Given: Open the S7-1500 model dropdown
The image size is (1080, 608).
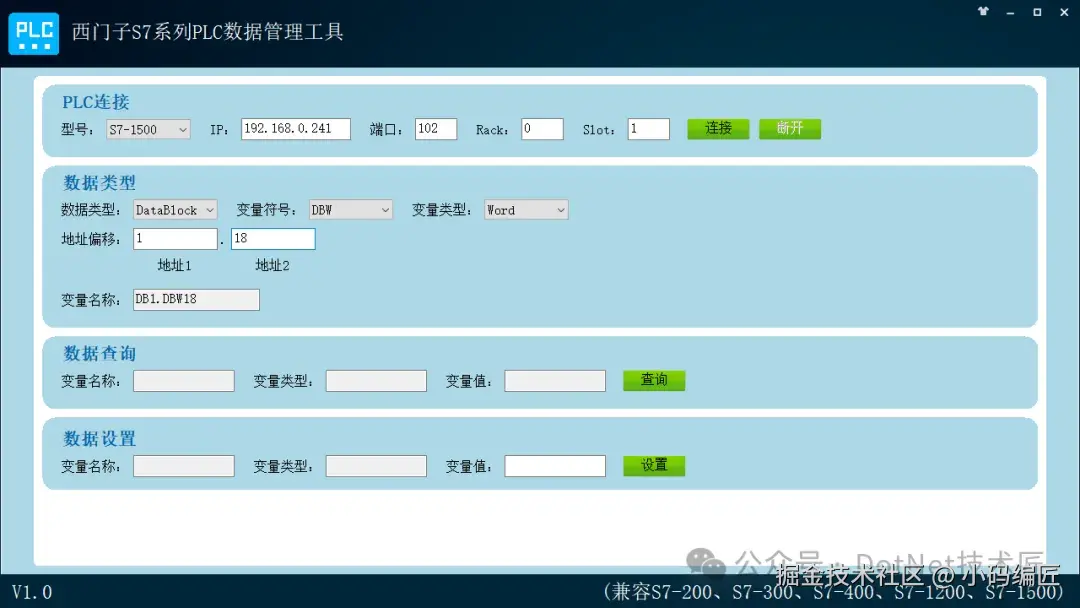Looking at the screenshot, I should point(148,129).
